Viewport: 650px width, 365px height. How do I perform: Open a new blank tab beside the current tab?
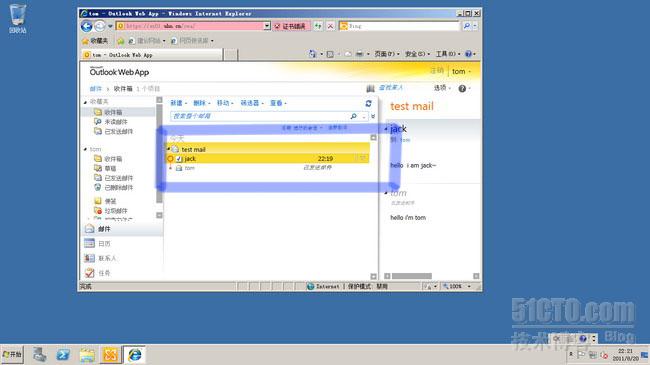[x=230, y=55]
